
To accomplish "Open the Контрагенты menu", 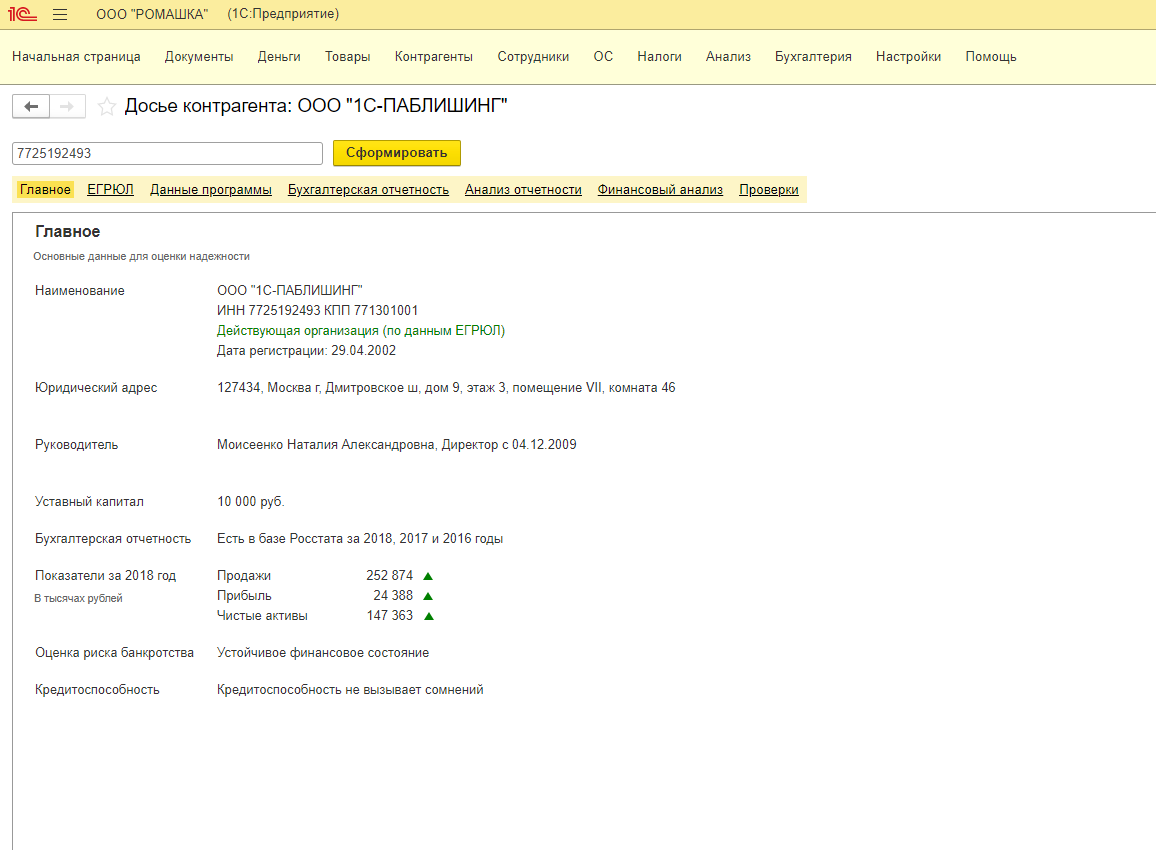I will [434, 57].
